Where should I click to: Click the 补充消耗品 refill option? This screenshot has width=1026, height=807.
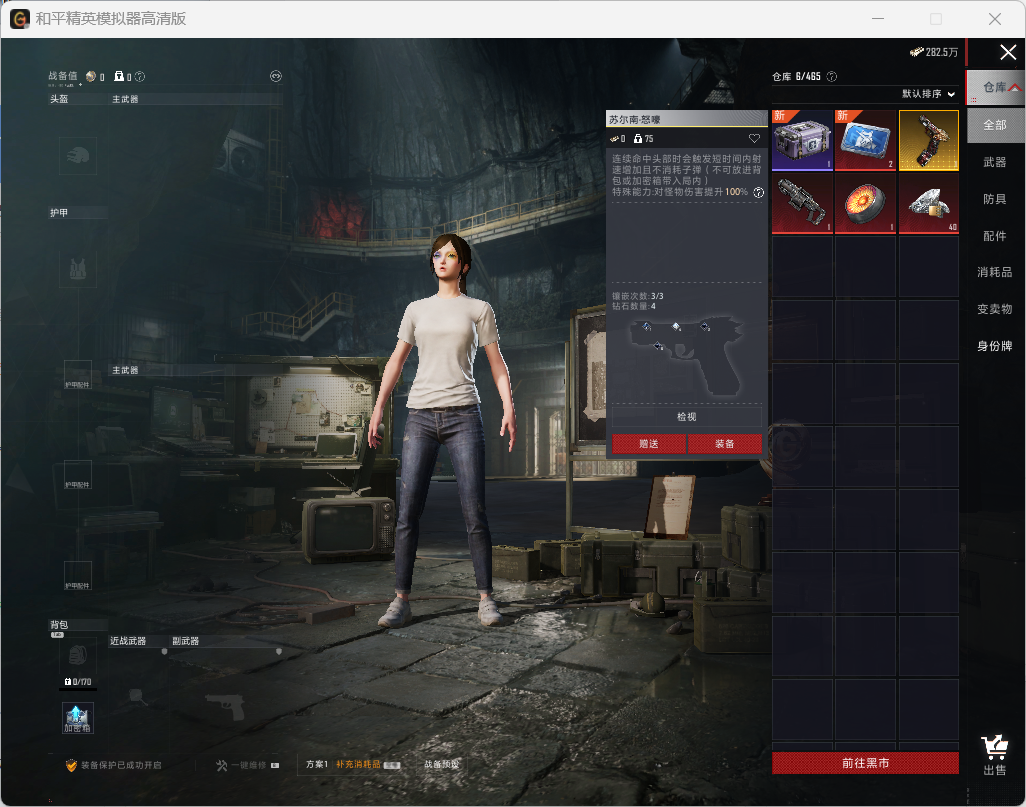point(358,764)
